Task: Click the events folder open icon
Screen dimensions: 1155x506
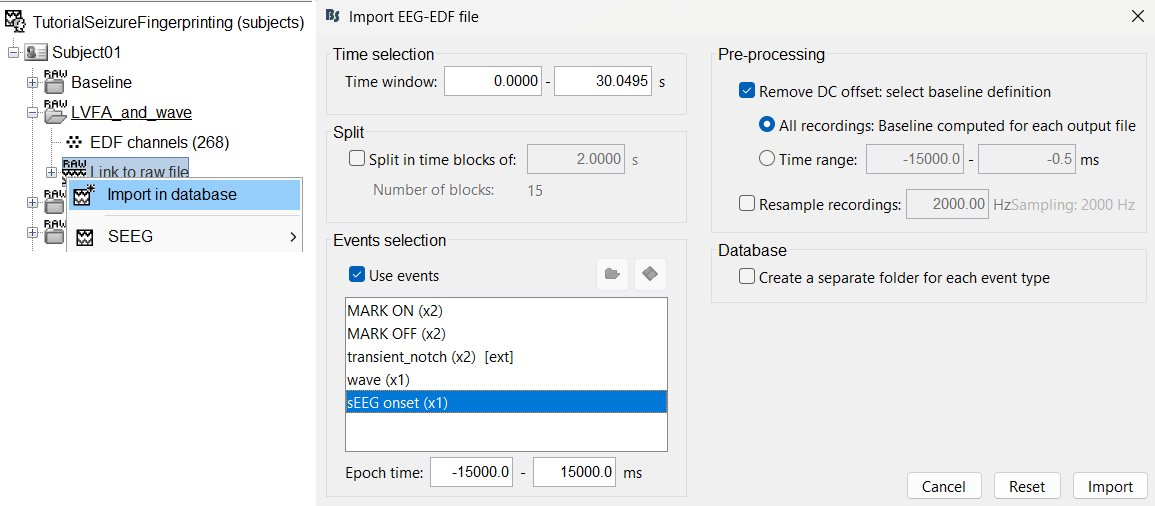Action: pyautogui.click(x=612, y=274)
